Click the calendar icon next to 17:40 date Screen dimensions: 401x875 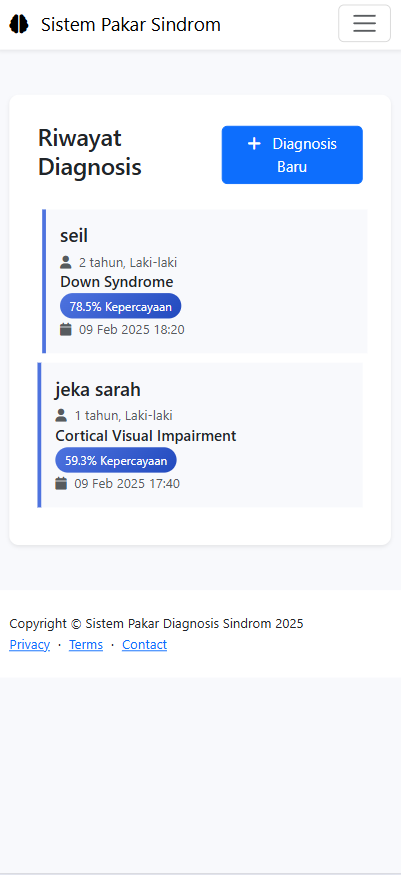click(61, 483)
